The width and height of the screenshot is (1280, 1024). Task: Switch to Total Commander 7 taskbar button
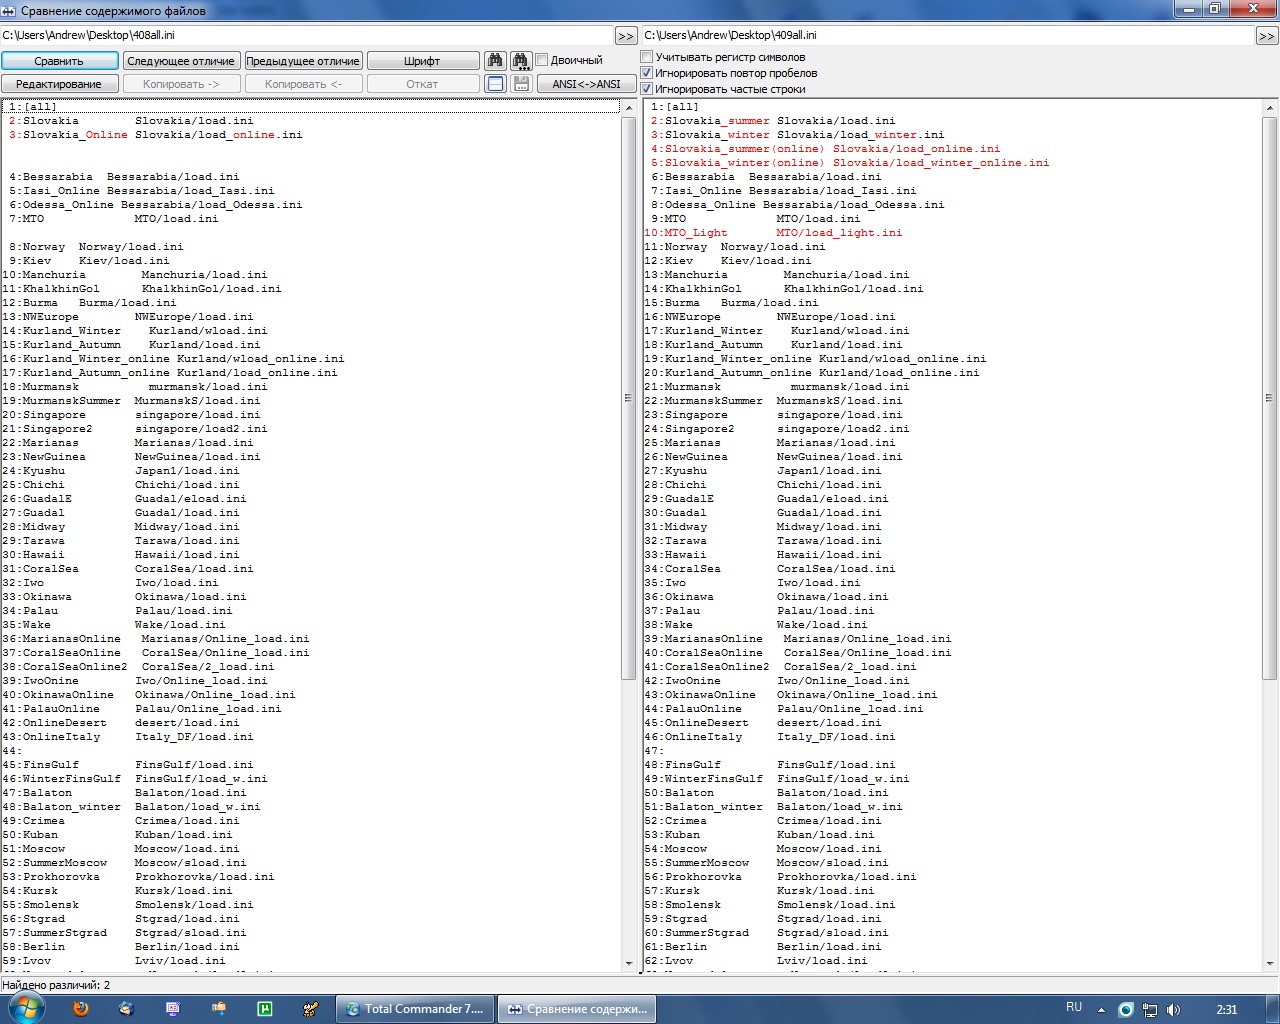pyautogui.click(x=414, y=1009)
